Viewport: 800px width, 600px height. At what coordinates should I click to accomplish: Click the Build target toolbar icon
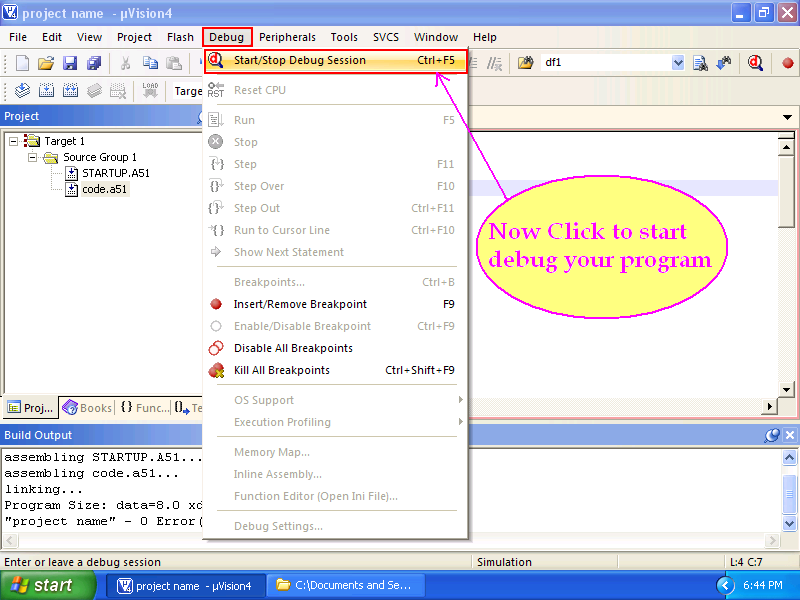[46, 90]
